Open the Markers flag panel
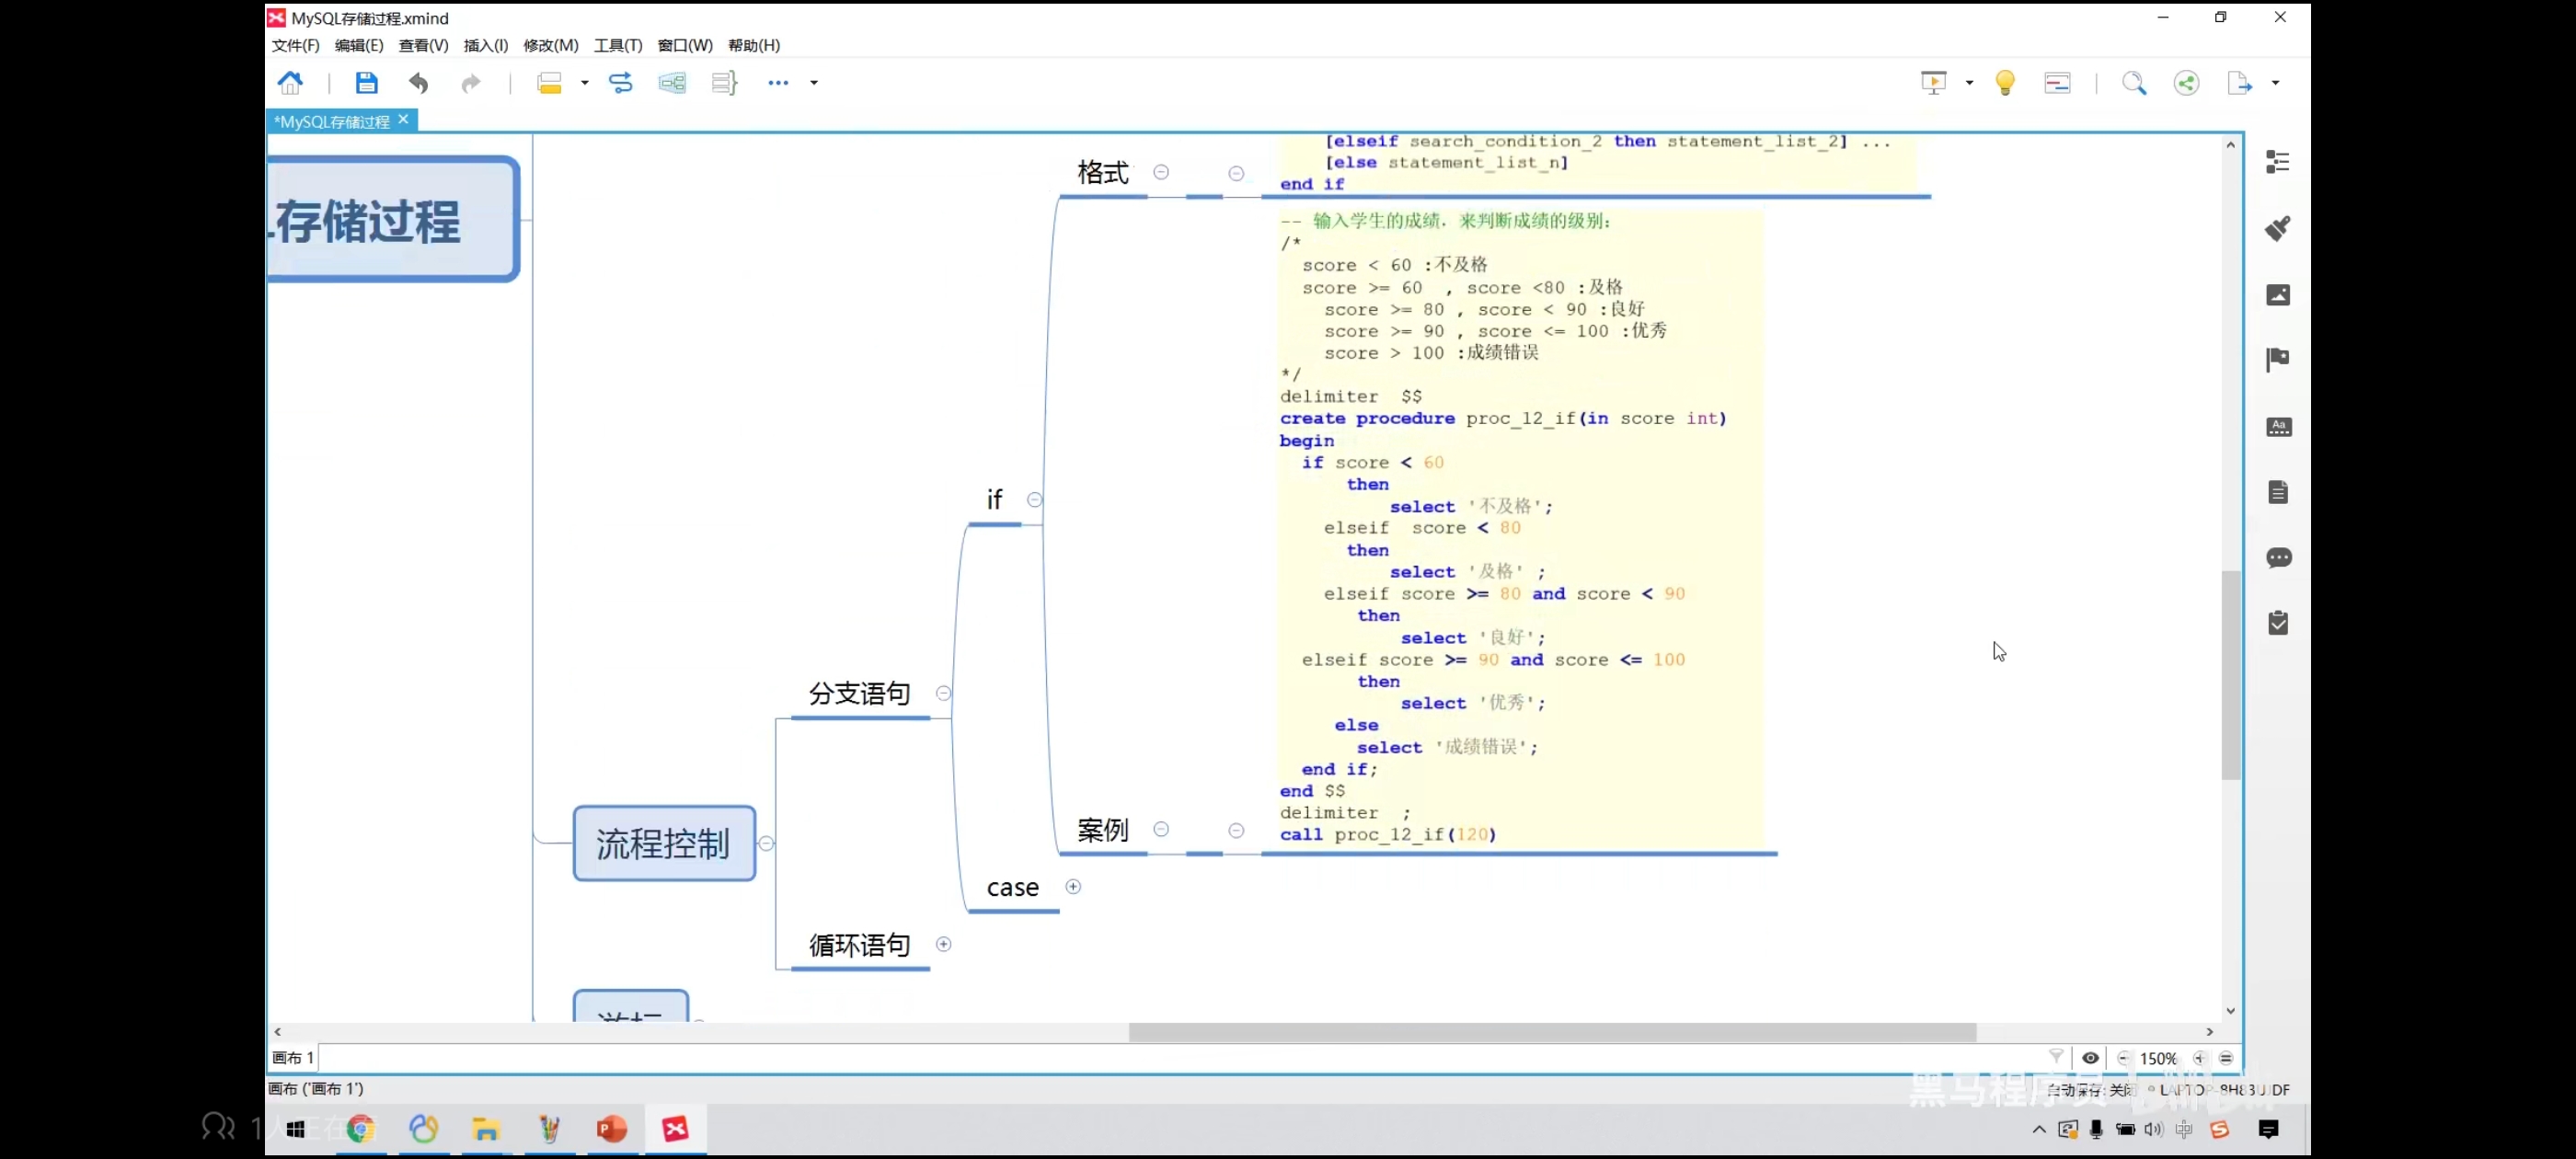 (2277, 360)
